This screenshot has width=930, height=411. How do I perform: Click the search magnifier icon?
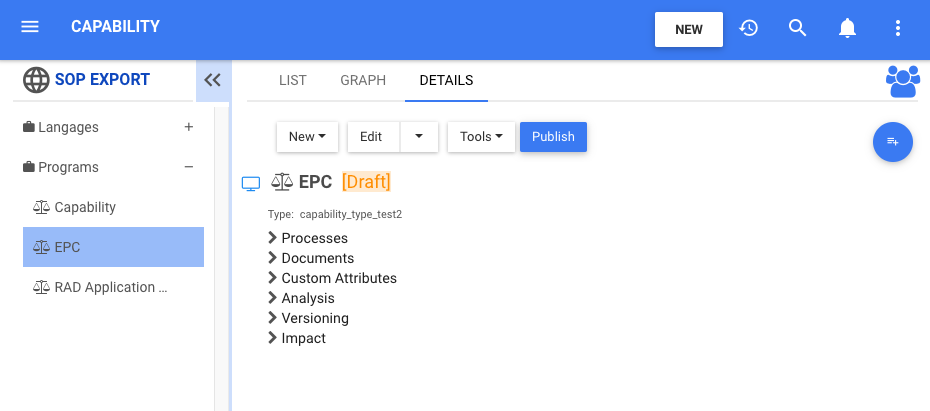coord(797,28)
